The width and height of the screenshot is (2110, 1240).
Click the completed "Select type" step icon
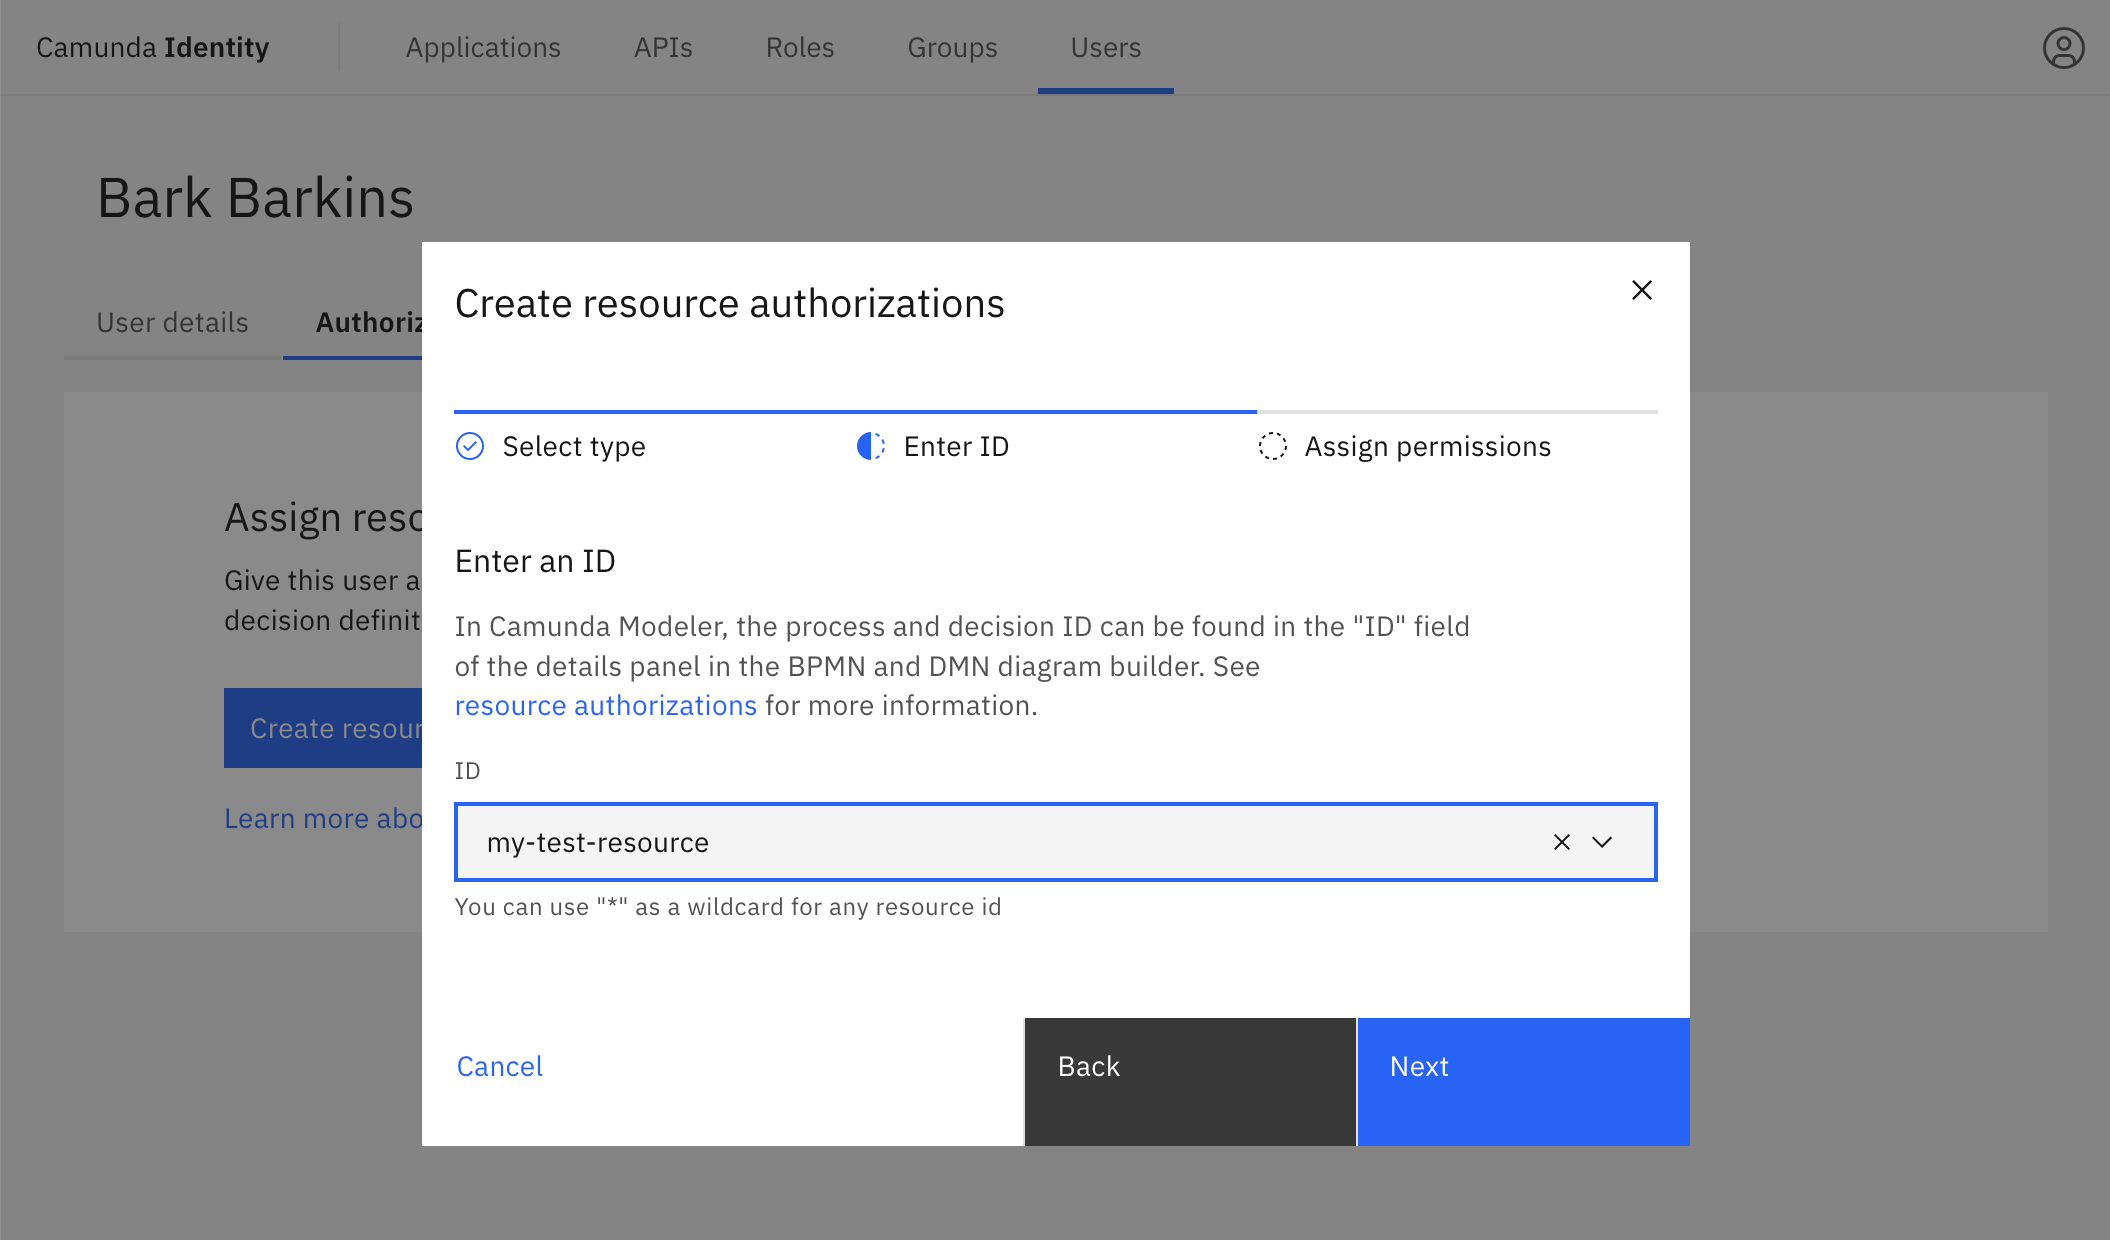pyautogui.click(x=470, y=447)
